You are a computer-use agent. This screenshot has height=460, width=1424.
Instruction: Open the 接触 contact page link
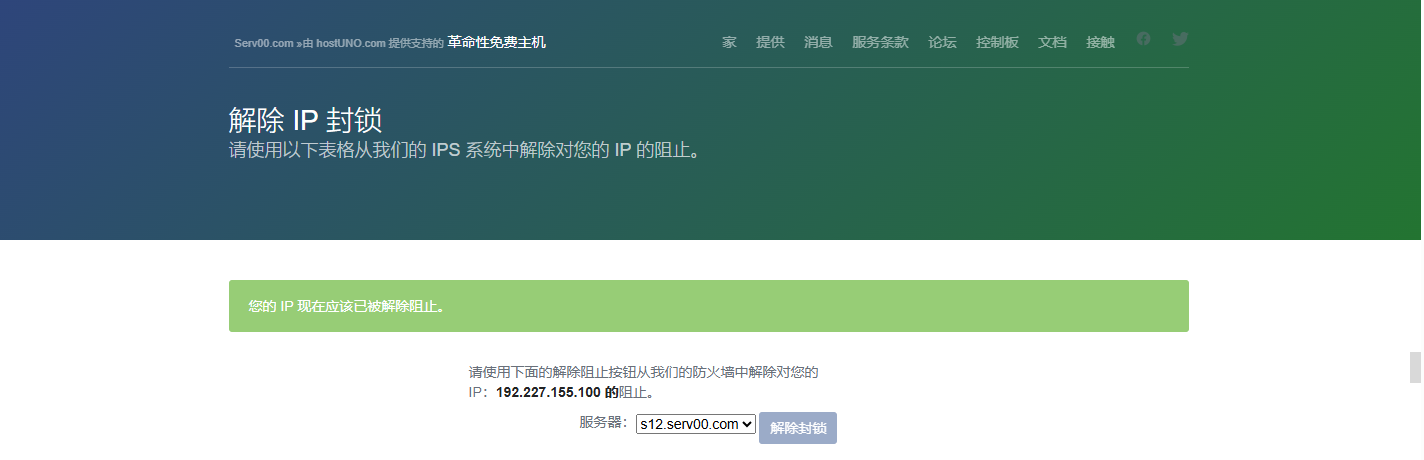point(1100,42)
